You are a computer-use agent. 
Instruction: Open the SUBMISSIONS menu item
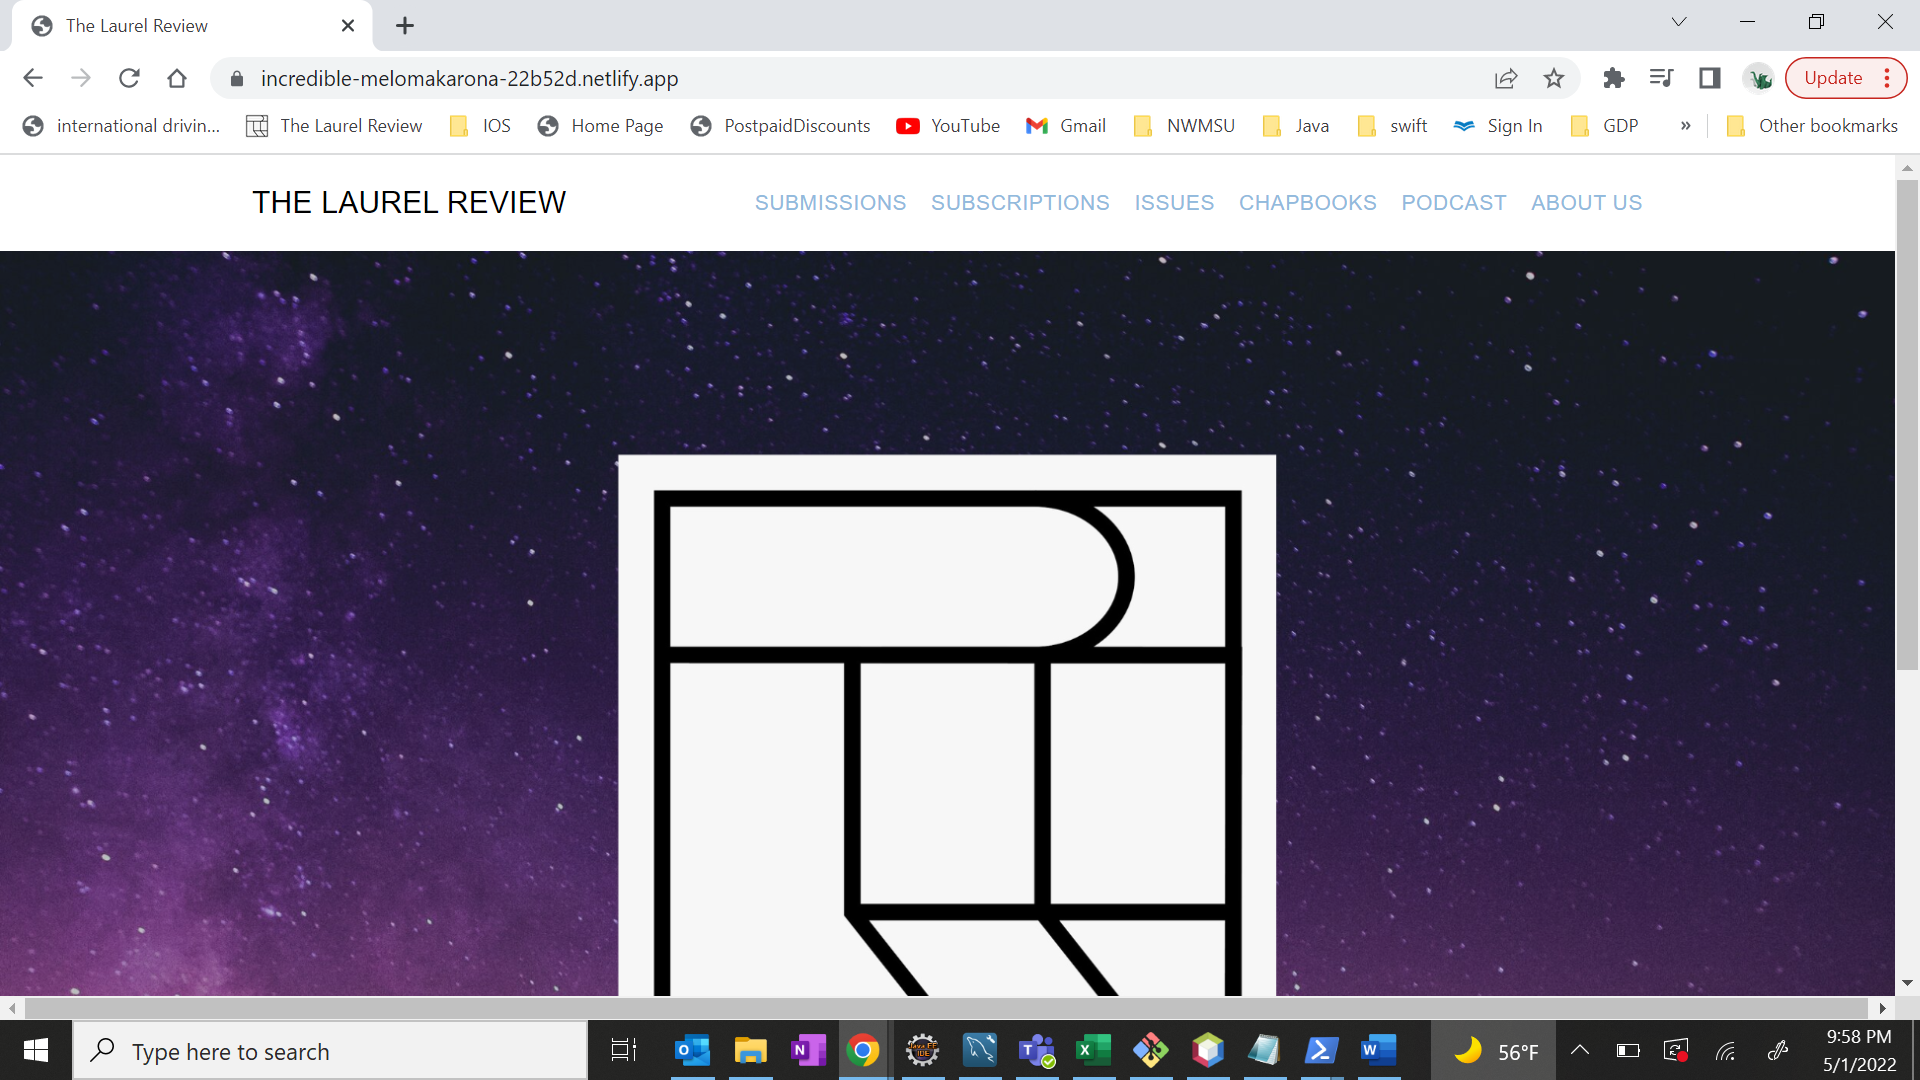point(830,202)
